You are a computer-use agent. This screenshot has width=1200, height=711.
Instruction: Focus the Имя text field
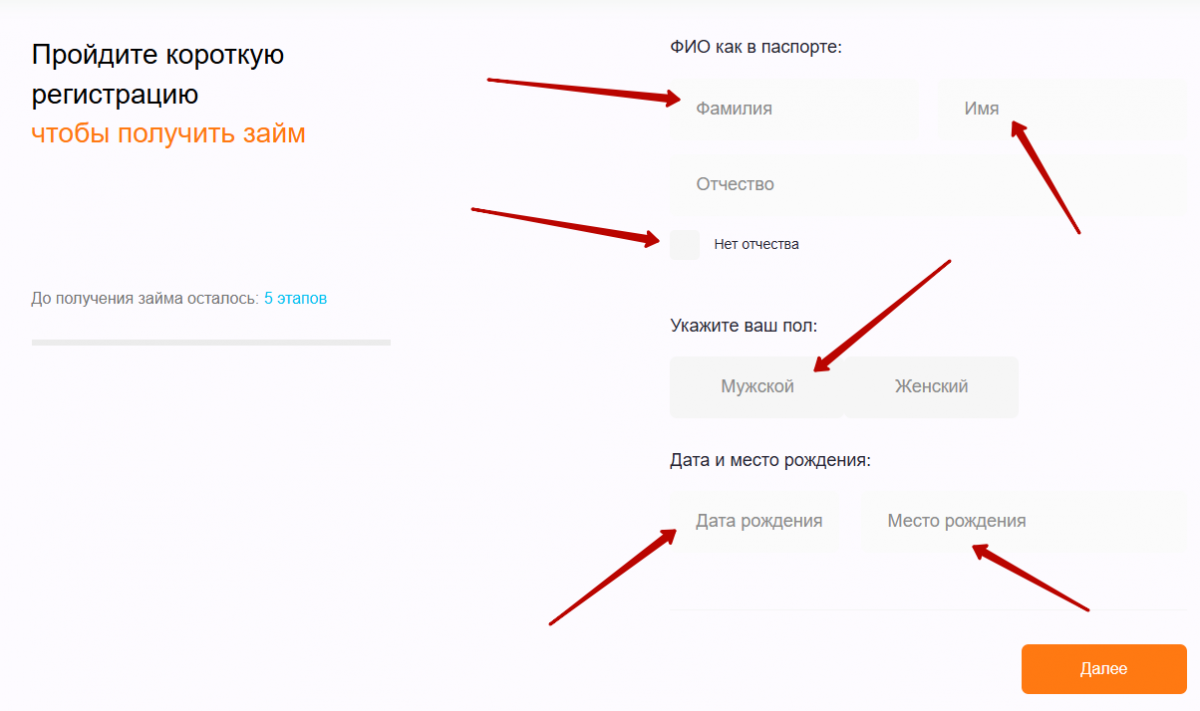pyautogui.click(x=1061, y=108)
